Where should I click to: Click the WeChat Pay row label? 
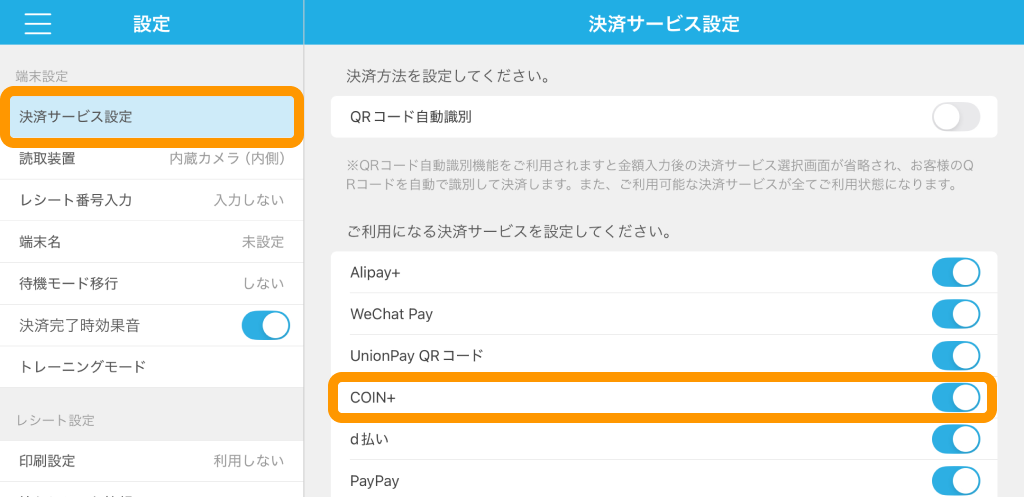click(x=392, y=314)
